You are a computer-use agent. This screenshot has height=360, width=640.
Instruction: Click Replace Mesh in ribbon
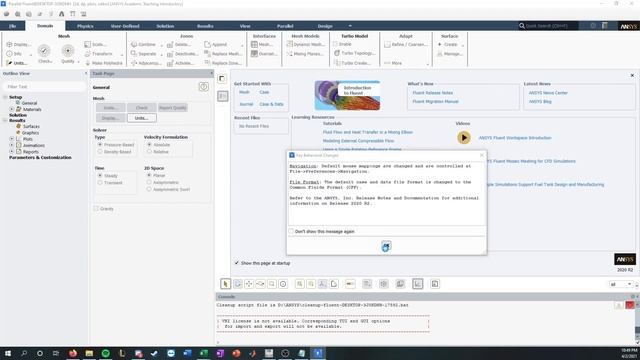click(223, 54)
